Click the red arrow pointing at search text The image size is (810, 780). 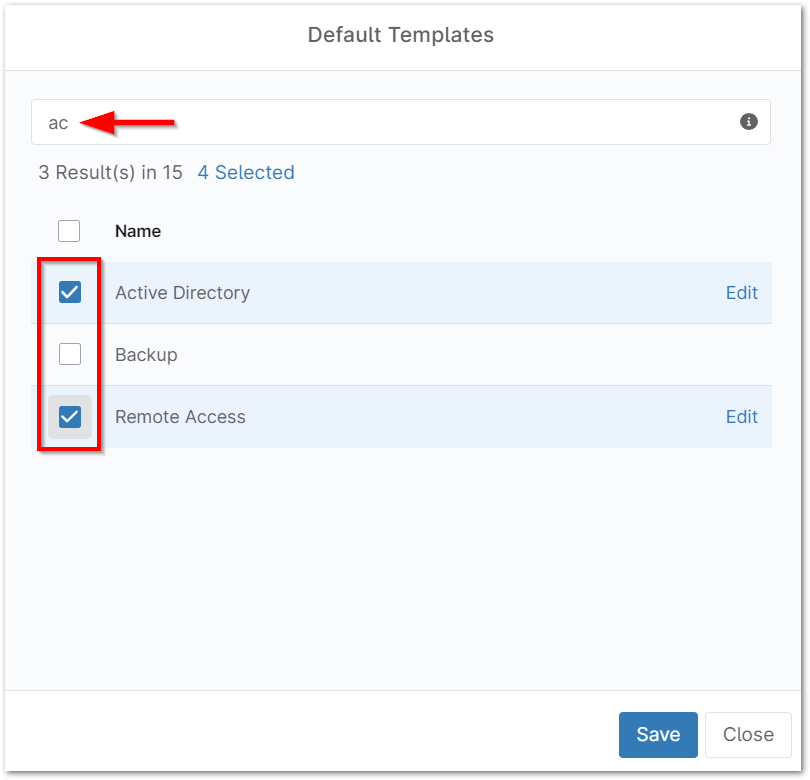(128, 122)
